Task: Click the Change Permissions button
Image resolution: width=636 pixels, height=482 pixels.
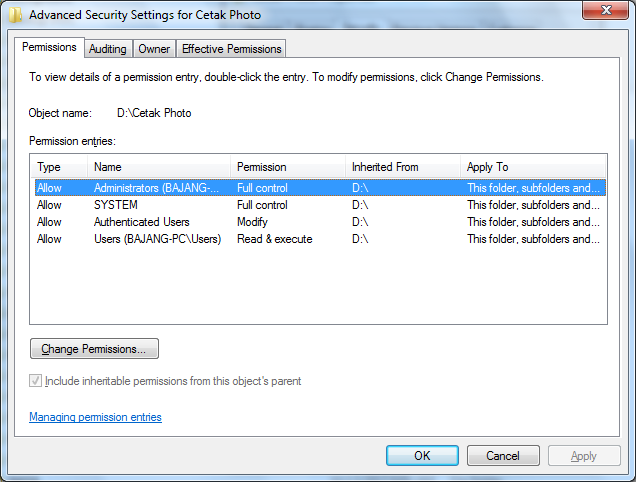Action: click(94, 349)
